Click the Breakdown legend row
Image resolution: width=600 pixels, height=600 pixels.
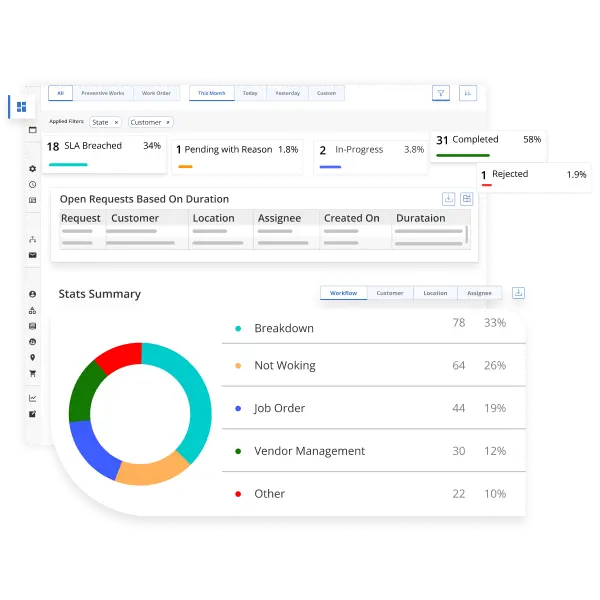pyautogui.click(x=373, y=328)
